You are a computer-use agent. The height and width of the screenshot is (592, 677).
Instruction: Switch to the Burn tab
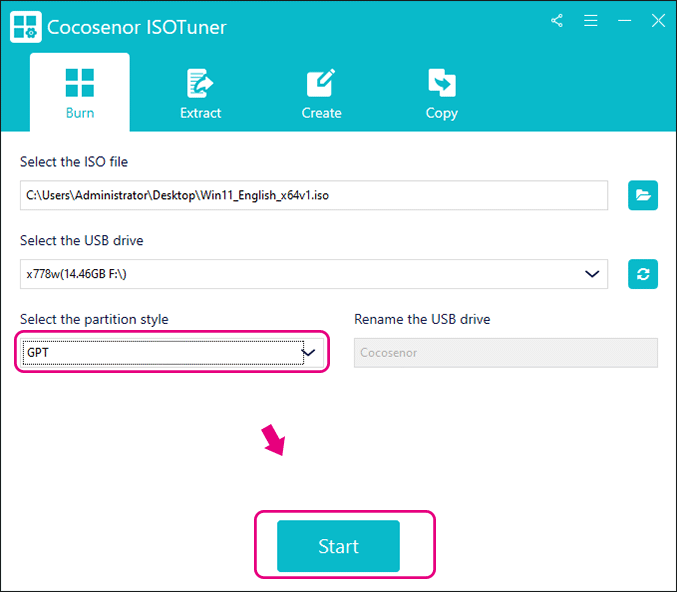pos(80,92)
